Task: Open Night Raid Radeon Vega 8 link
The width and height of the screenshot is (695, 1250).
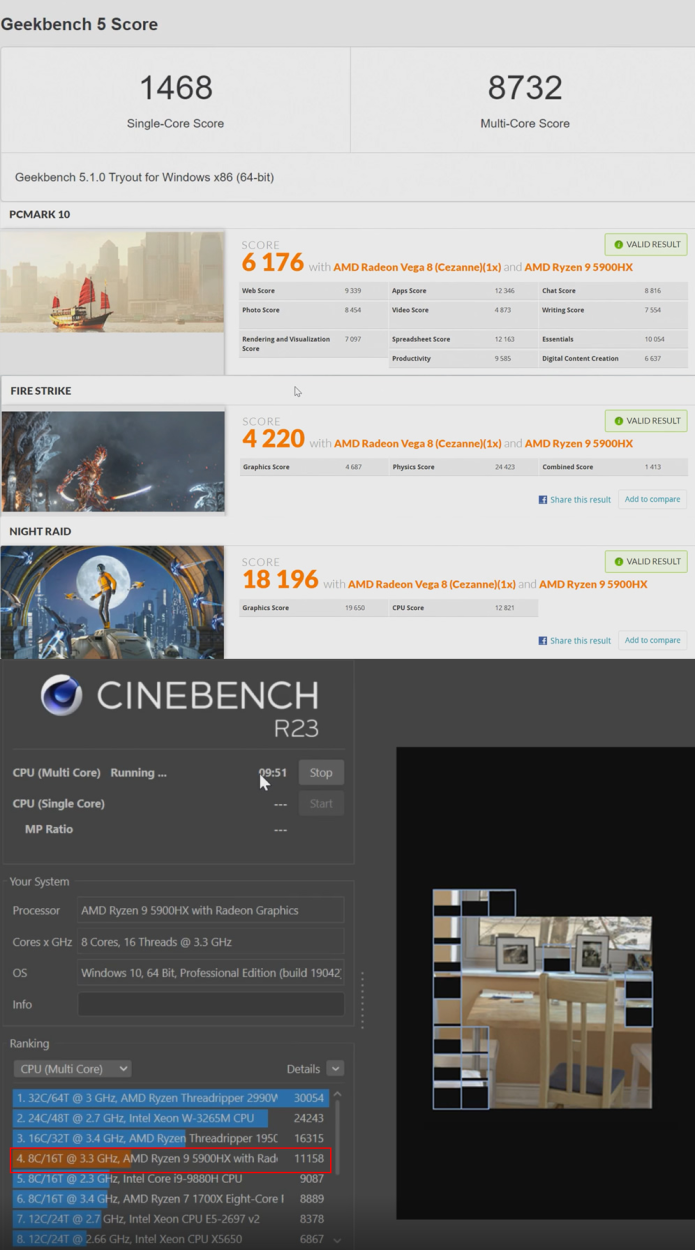Action: coord(431,584)
